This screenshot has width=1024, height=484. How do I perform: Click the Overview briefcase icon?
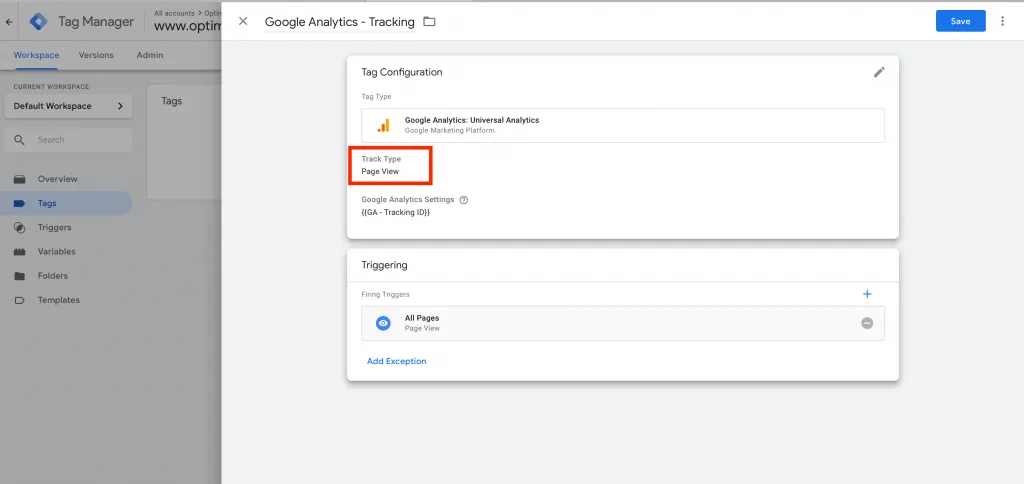(x=20, y=179)
